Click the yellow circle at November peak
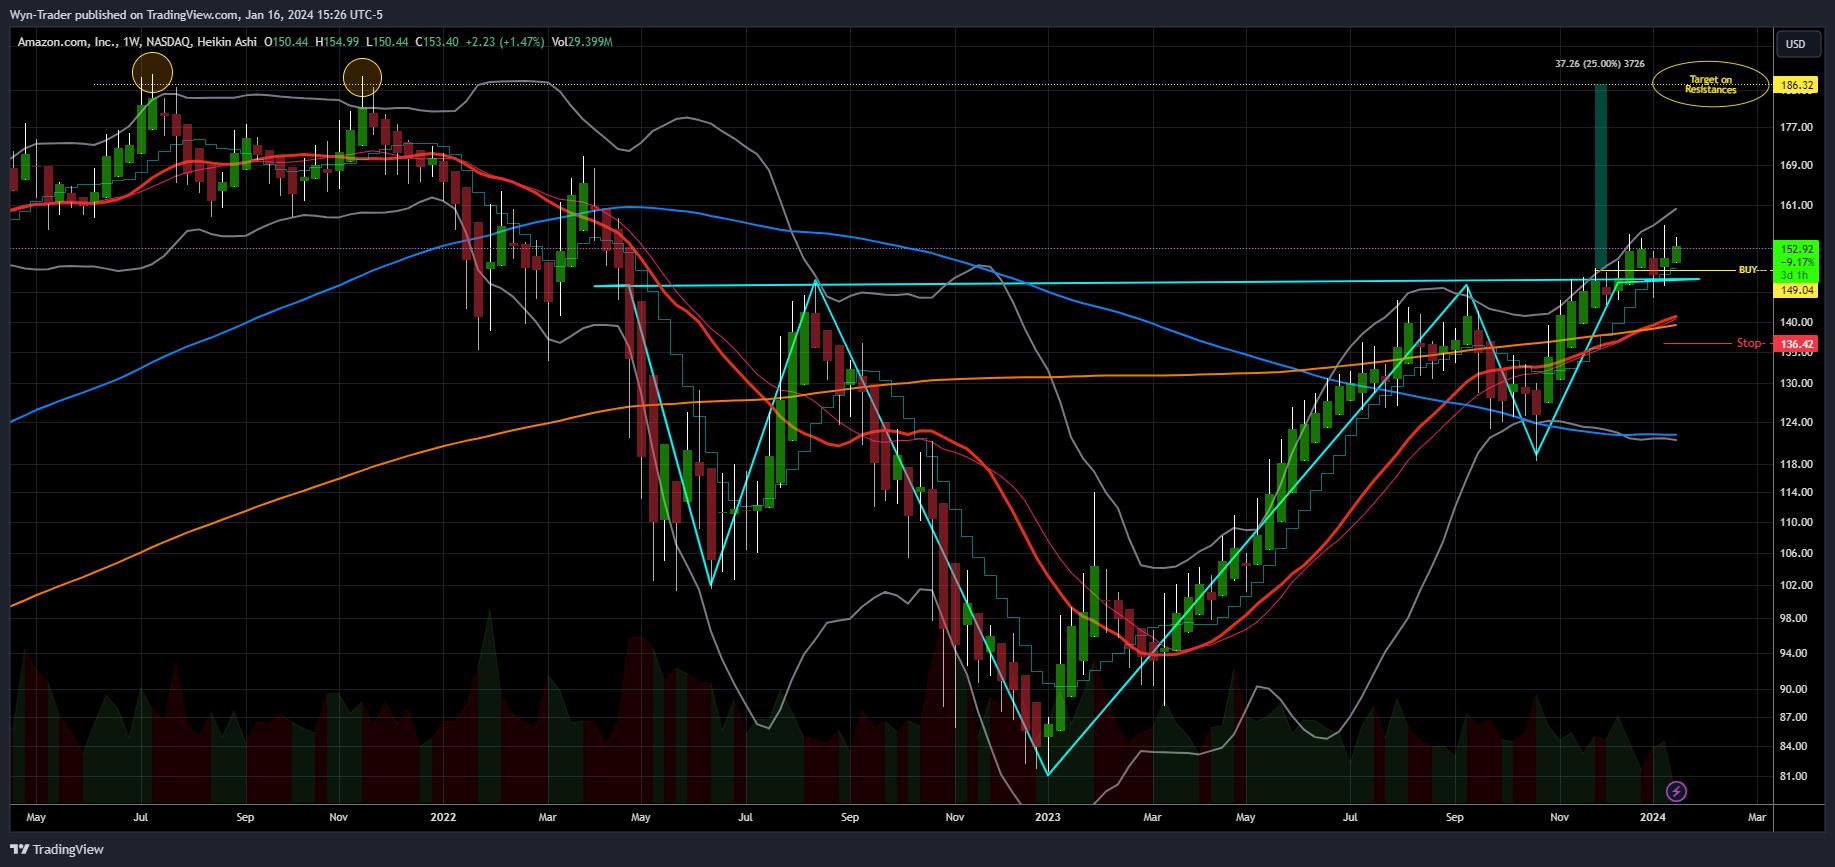1835x867 pixels. tap(362, 78)
